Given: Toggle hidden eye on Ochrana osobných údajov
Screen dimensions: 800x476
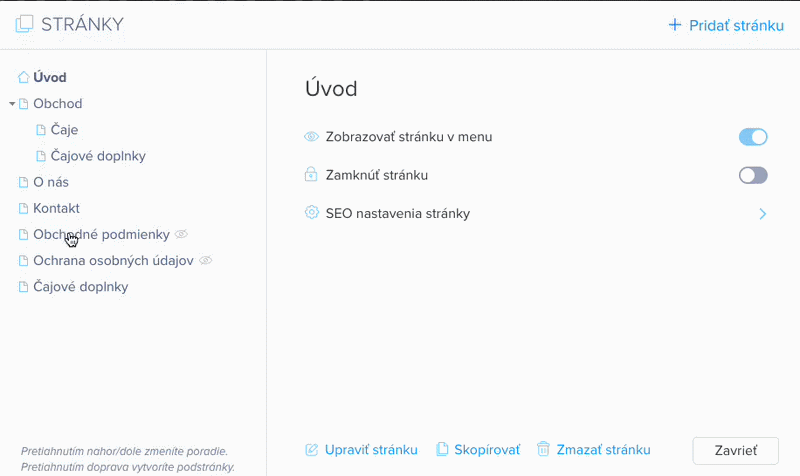Looking at the screenshot, I should [206, 260].
